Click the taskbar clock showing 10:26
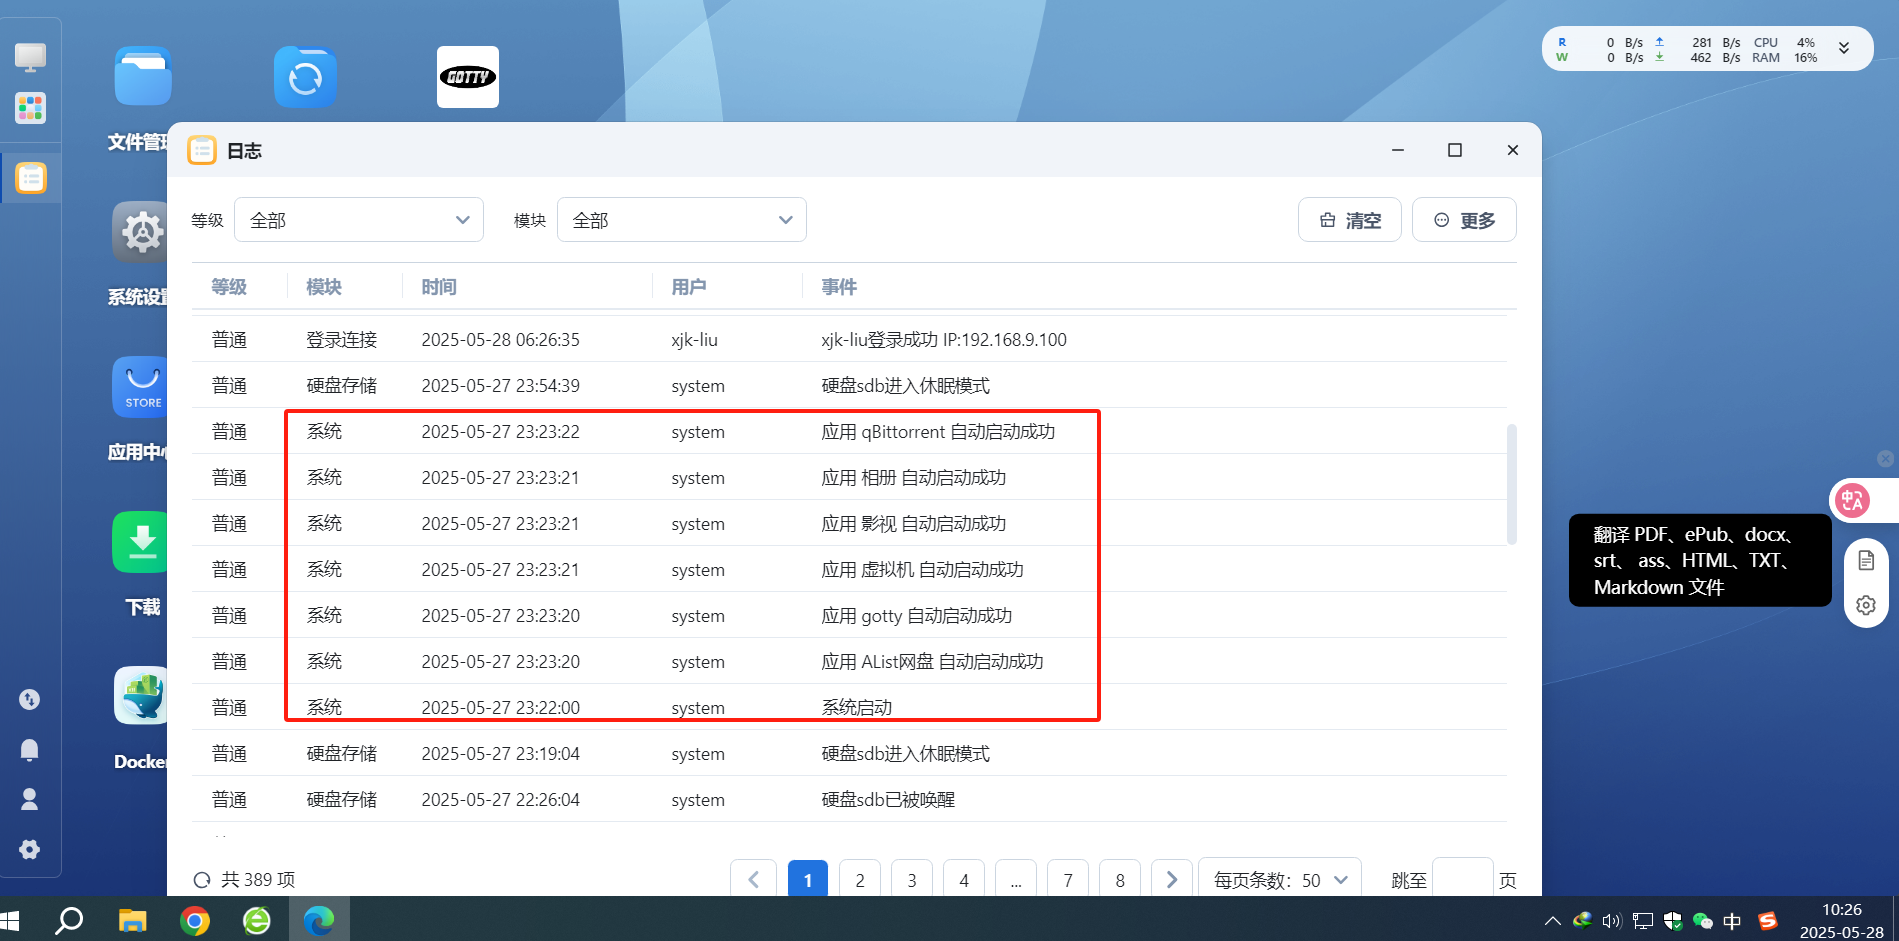This screenshot has width=1899, height=941. pyautogui.click(x=1842, y=920)
